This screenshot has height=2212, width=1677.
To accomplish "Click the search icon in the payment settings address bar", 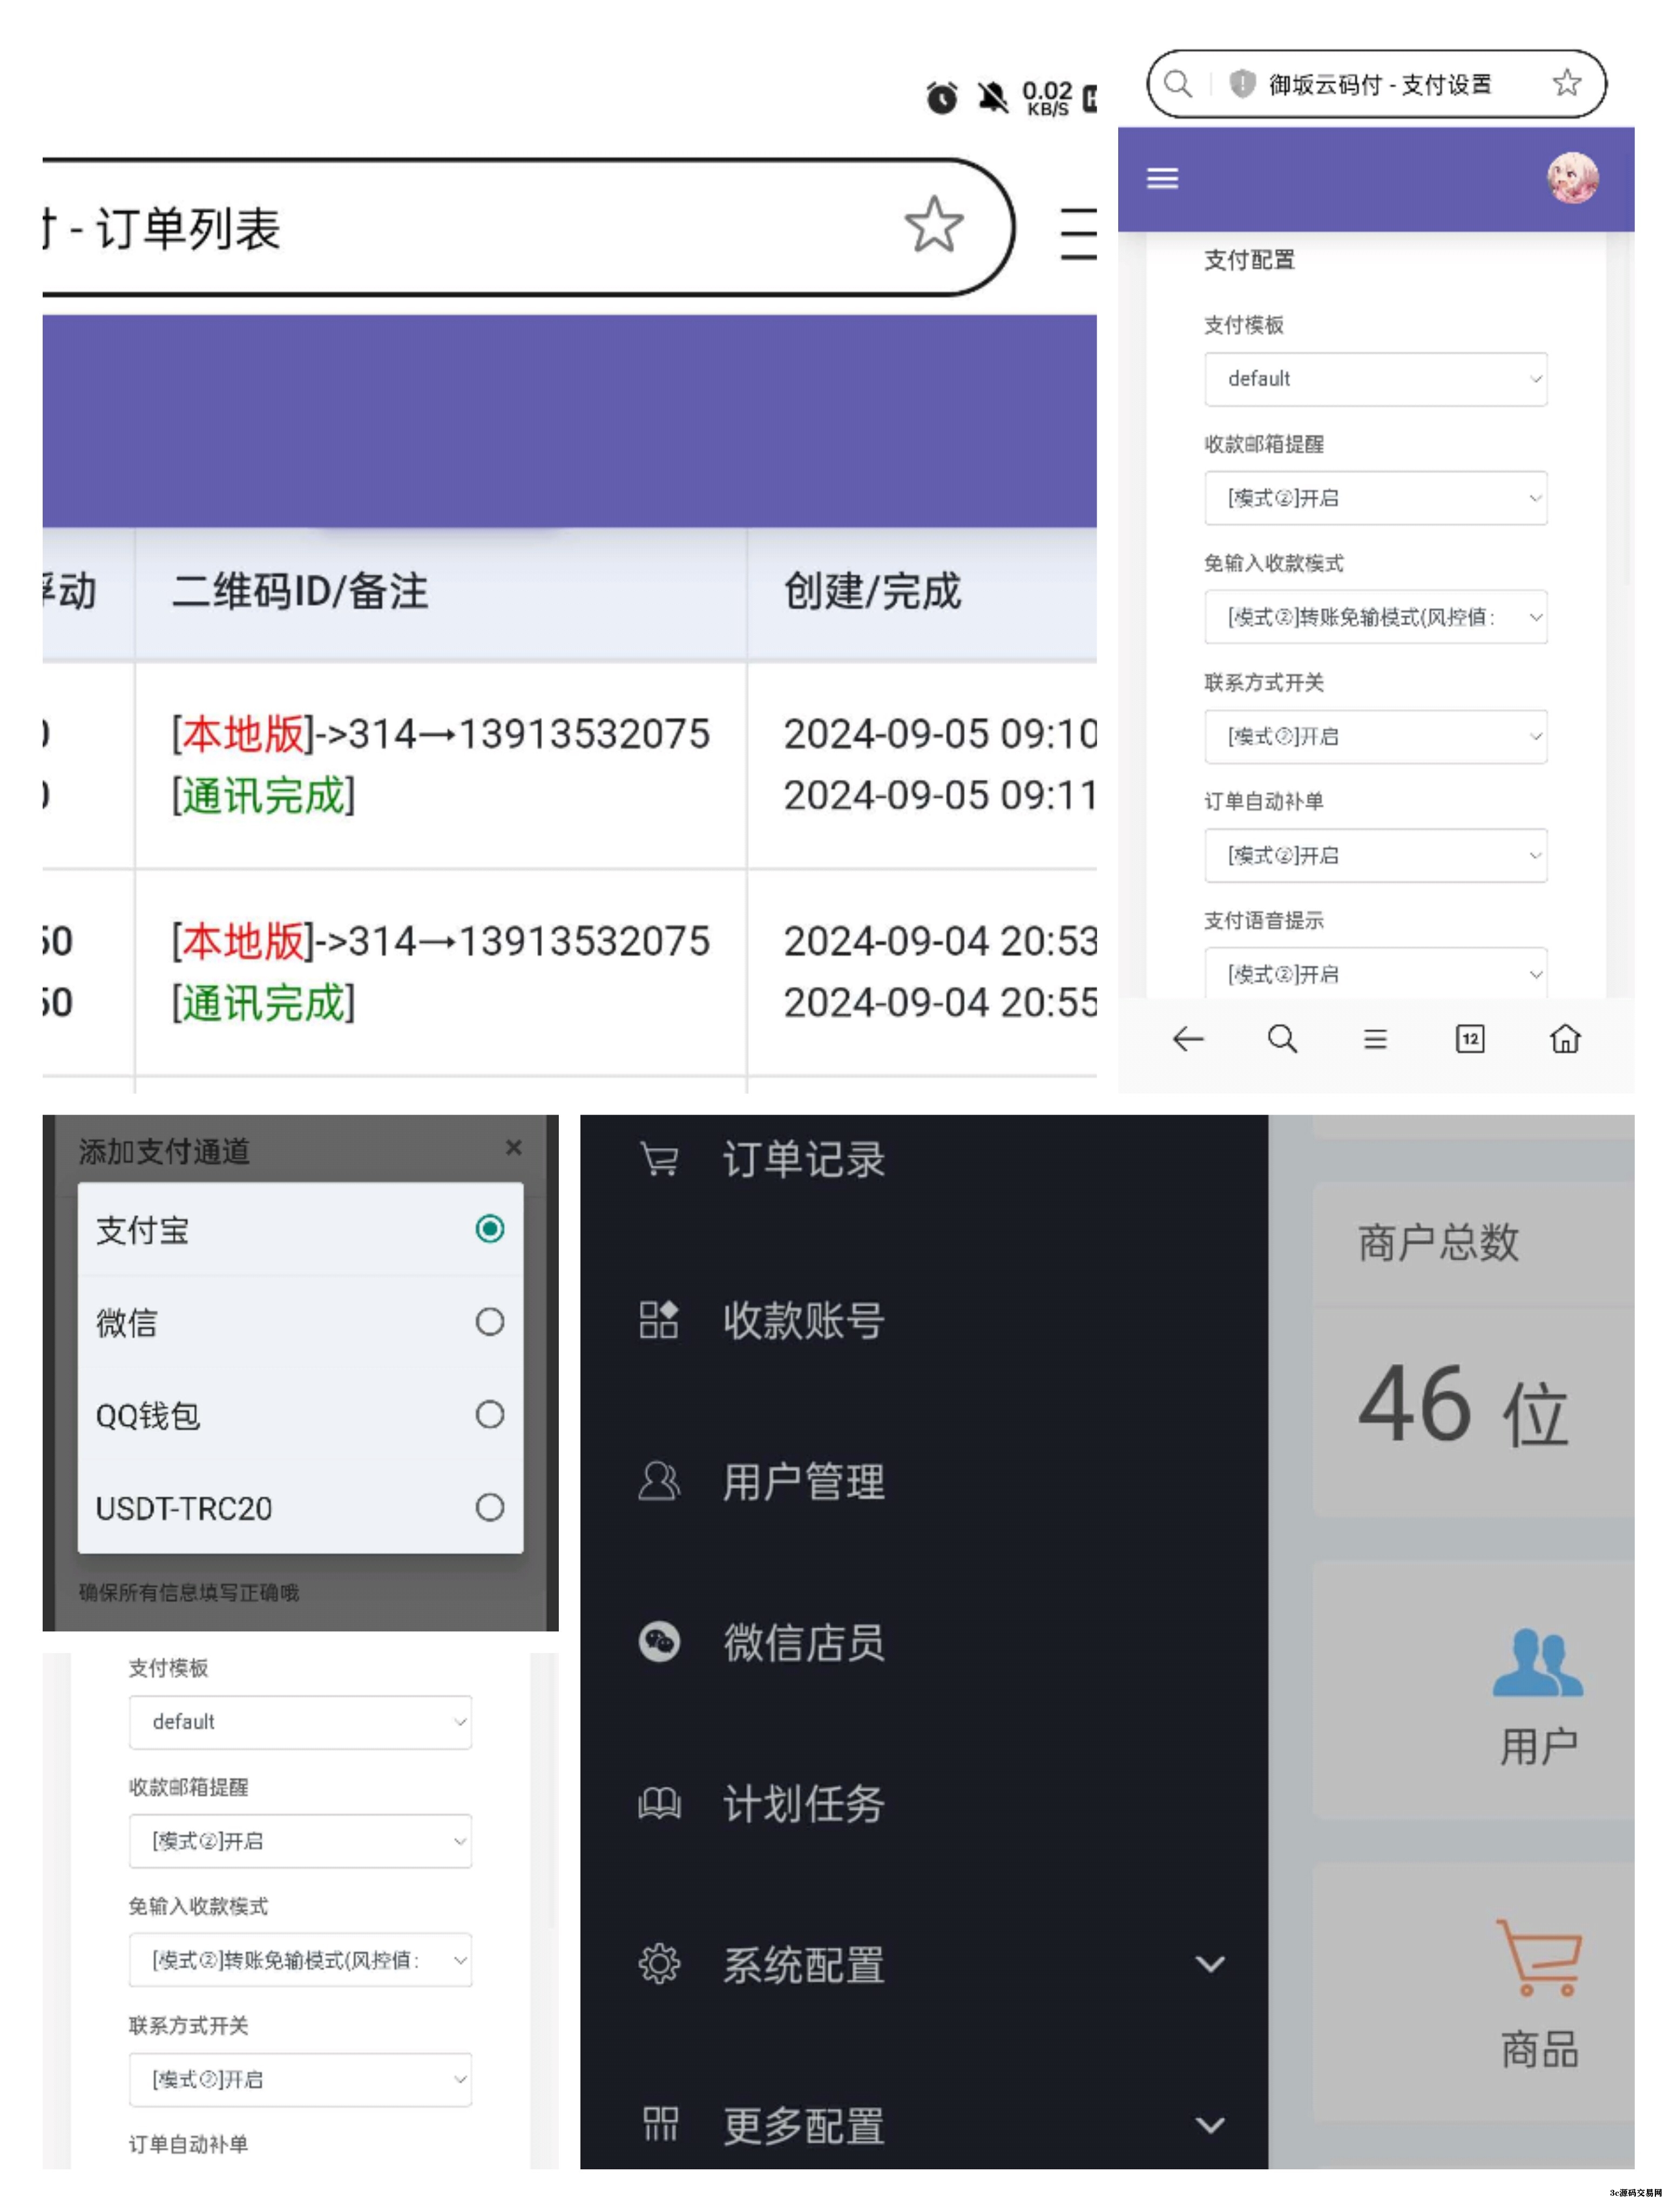I will [1178, 83].
